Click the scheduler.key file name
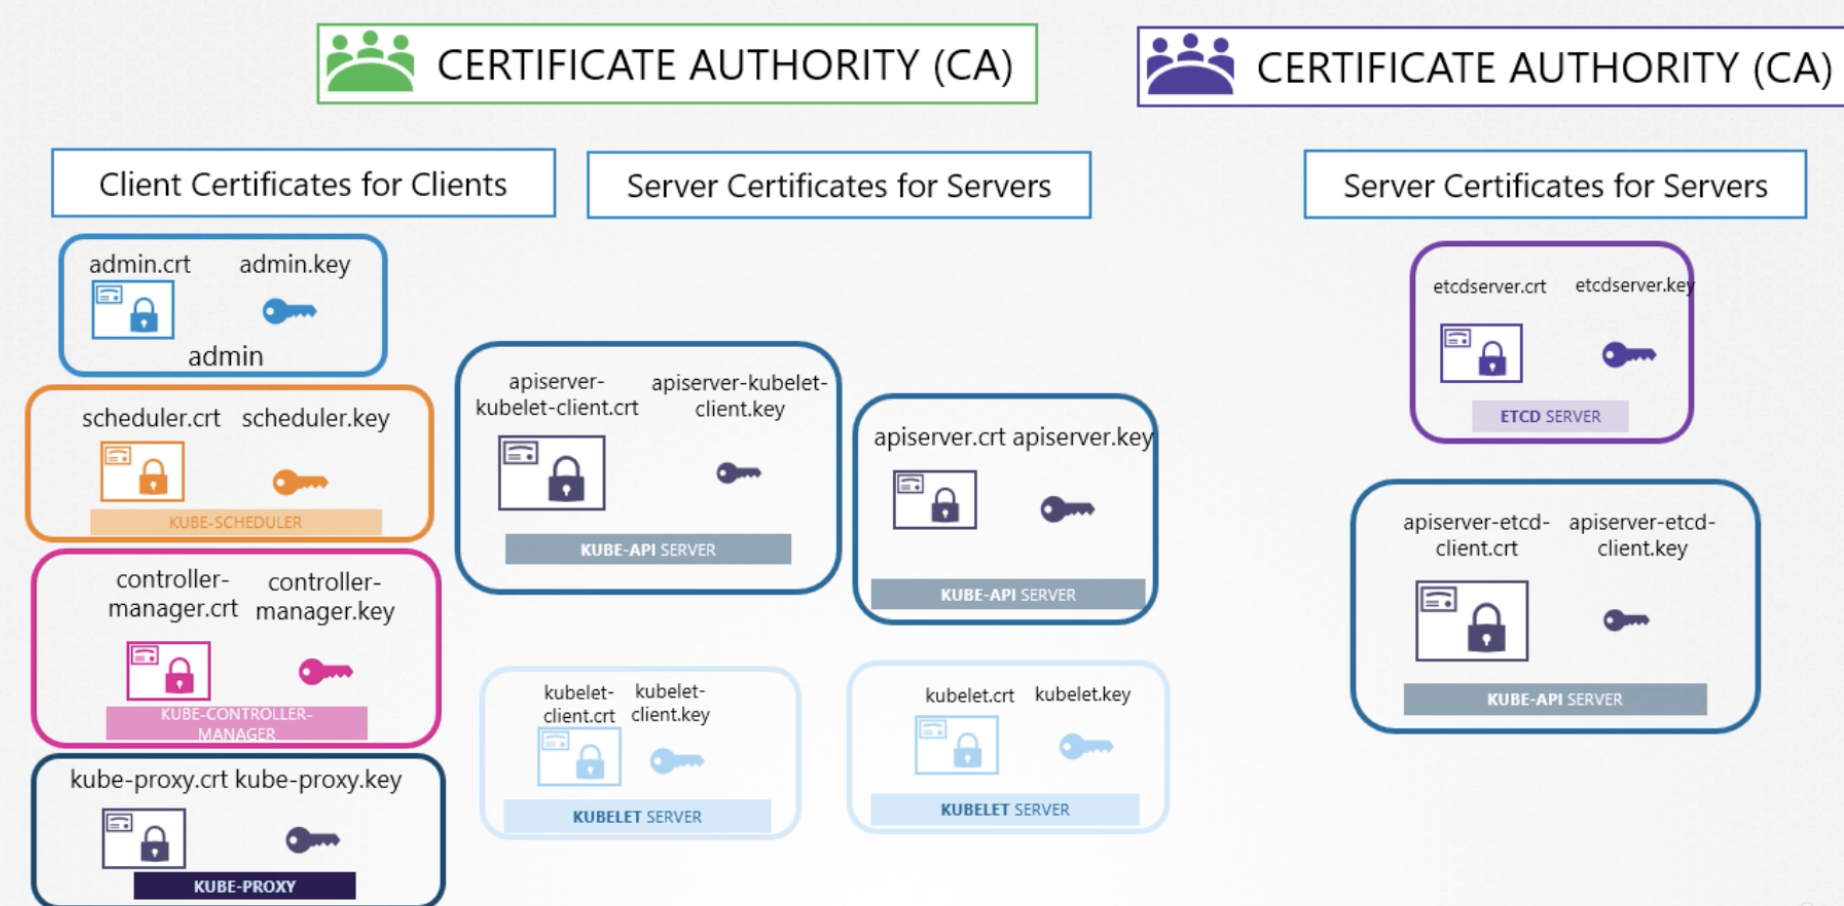The height and width of the screenshot is (906, 1844). (316, 418)
